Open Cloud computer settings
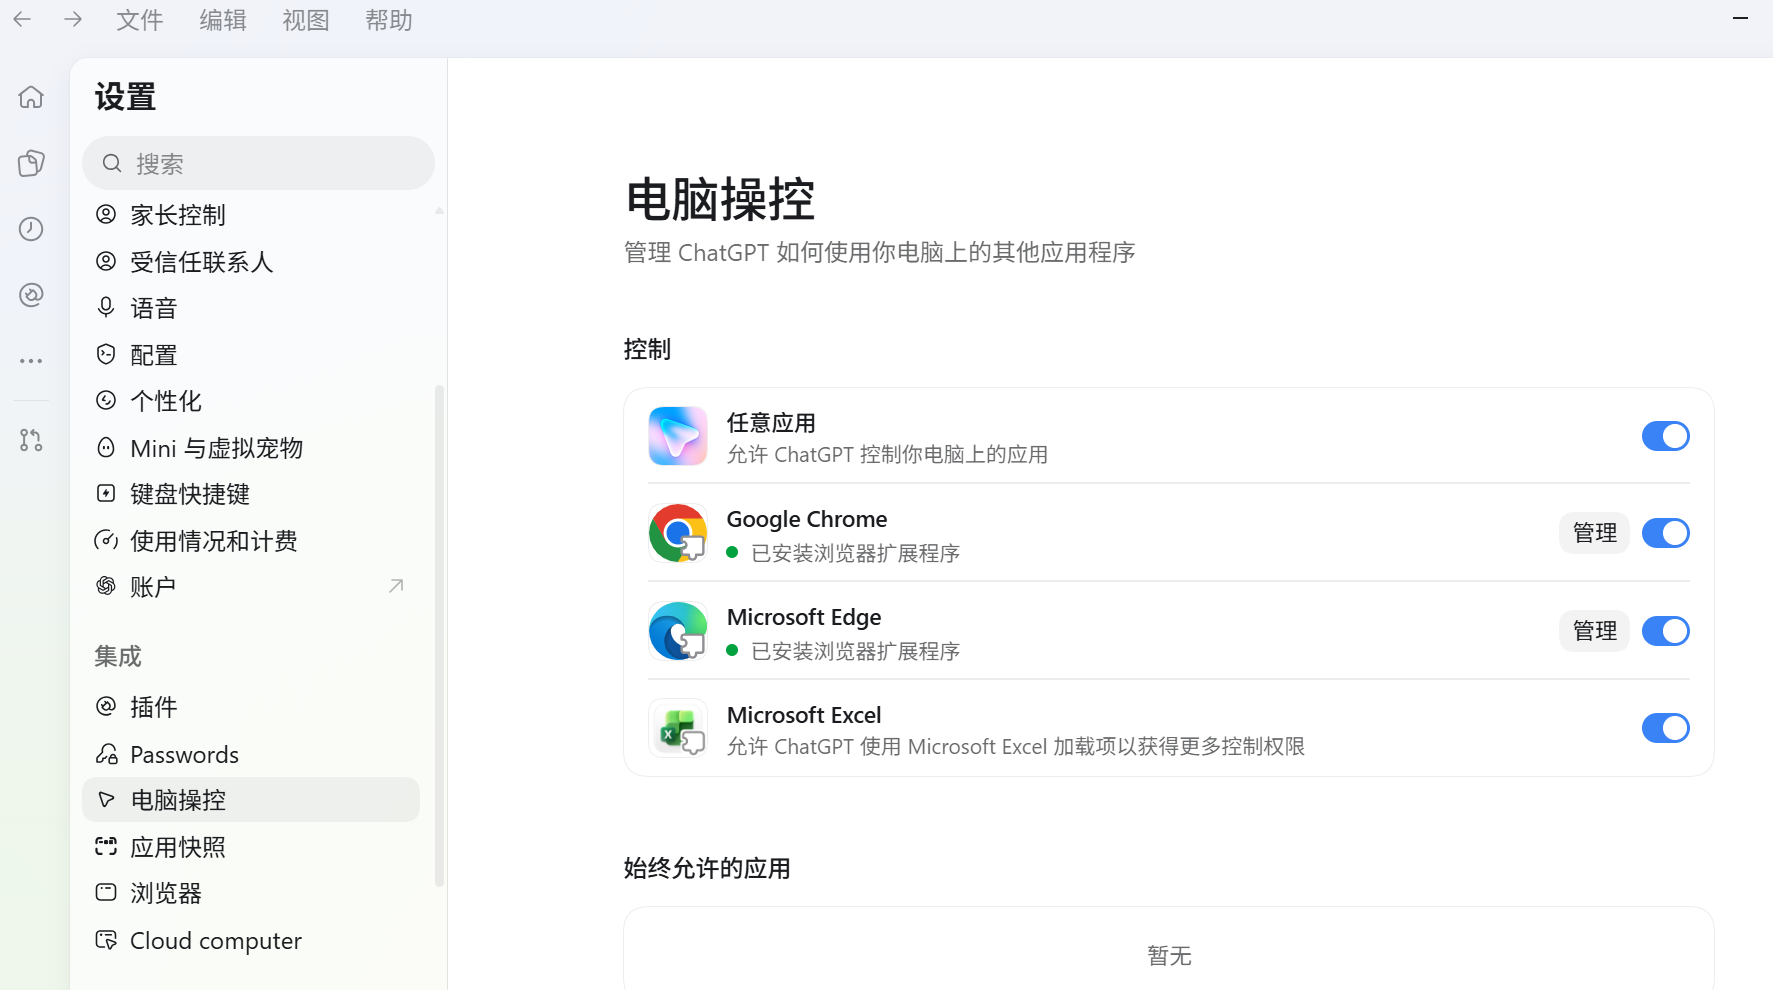Viewport: 1773px width, 990px height. (x=251, y=941)
